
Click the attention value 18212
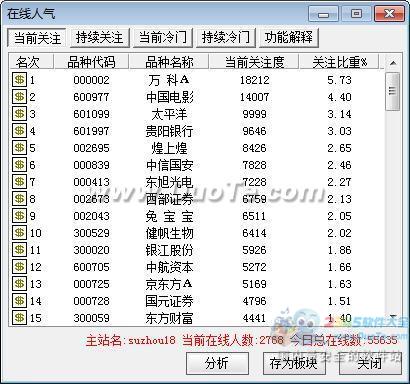pyautogui.click(x=254, y=80)
